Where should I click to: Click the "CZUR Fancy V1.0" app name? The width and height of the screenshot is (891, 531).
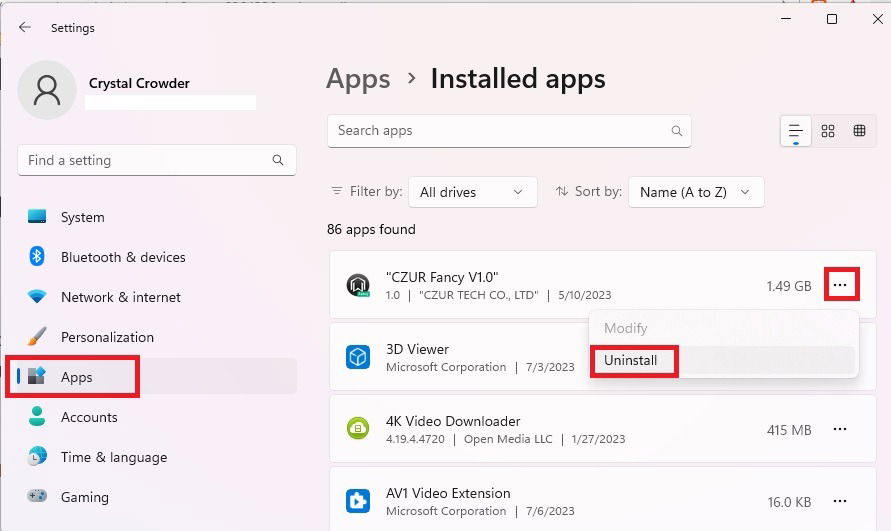click(x=442, y=277)
